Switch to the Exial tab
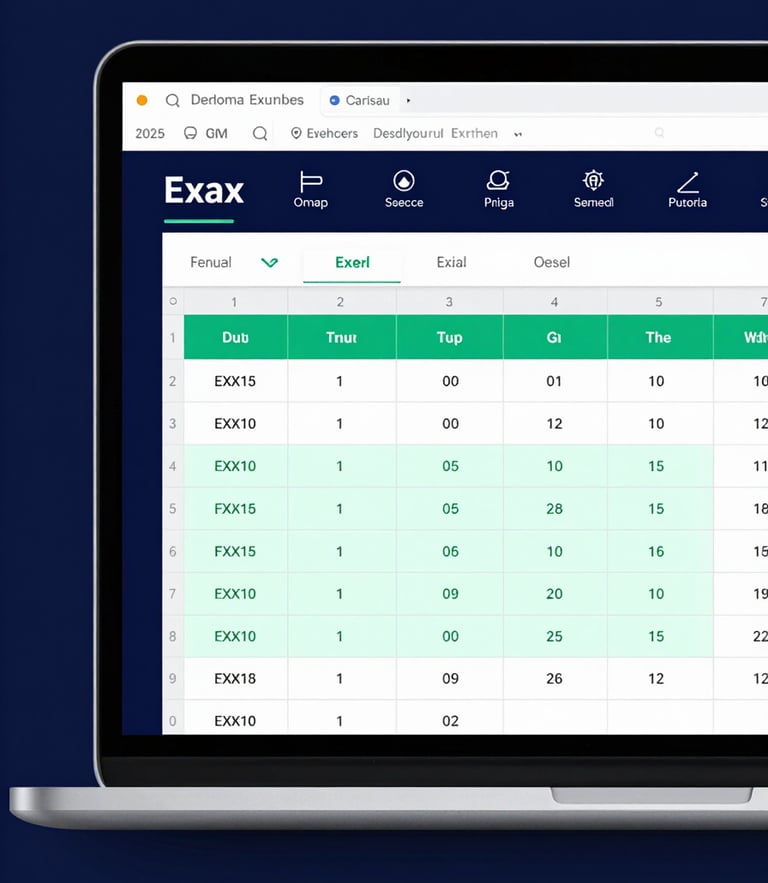Image resolution: width=768 pixels, height=883 pixels. tap(452, 262)
